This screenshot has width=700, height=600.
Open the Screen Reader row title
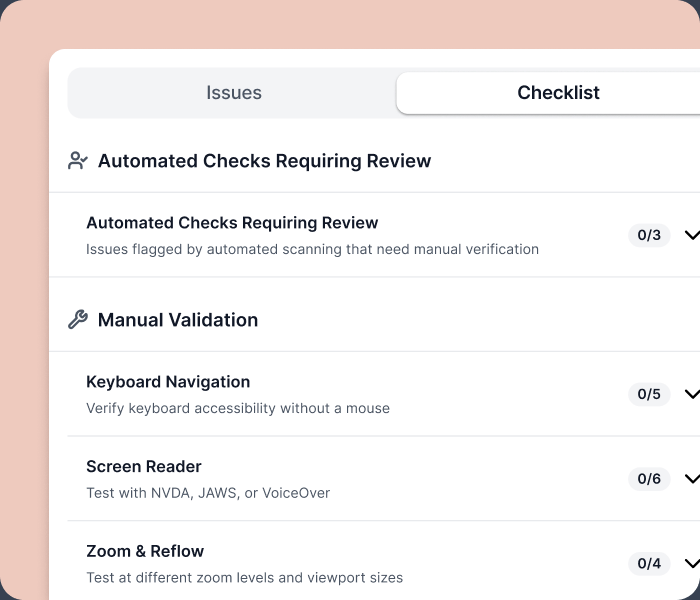pos(144,467)
